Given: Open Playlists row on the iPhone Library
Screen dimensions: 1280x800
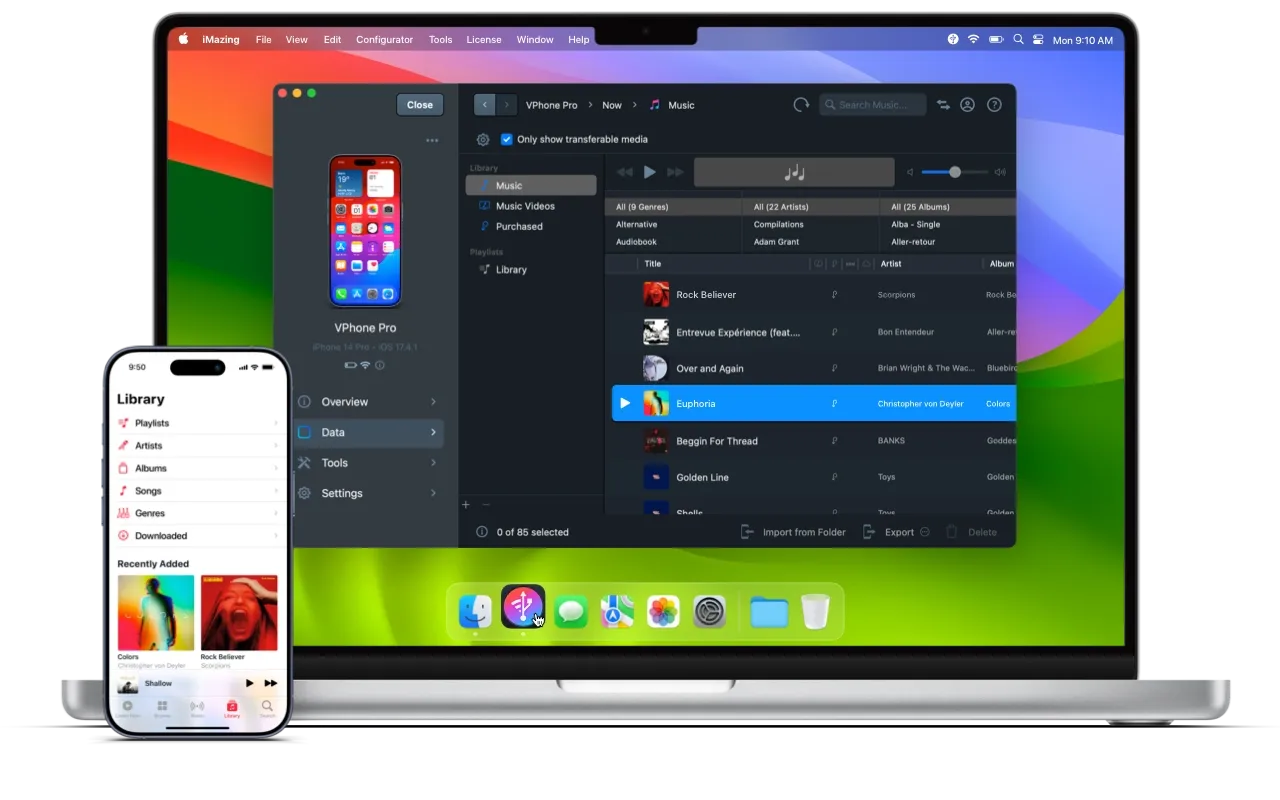Looking at the screenshot, I should (x=198, y=423).
